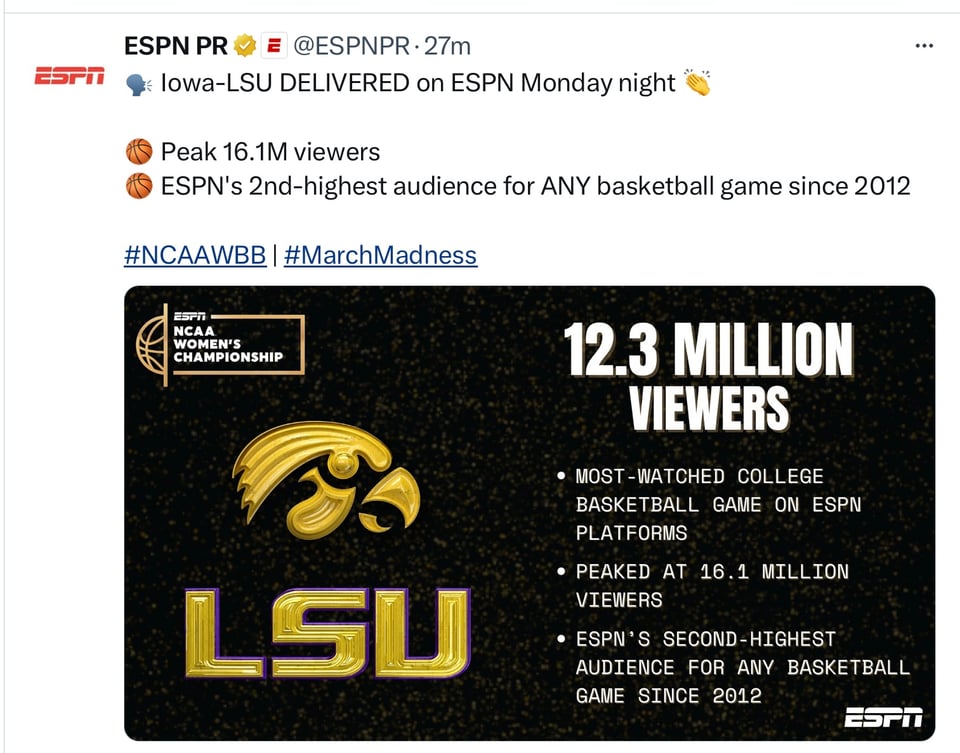The width and height of the screenshot is (960, 753).
Task: Click the gold verified badge
Action: click(x=246, y=46)
